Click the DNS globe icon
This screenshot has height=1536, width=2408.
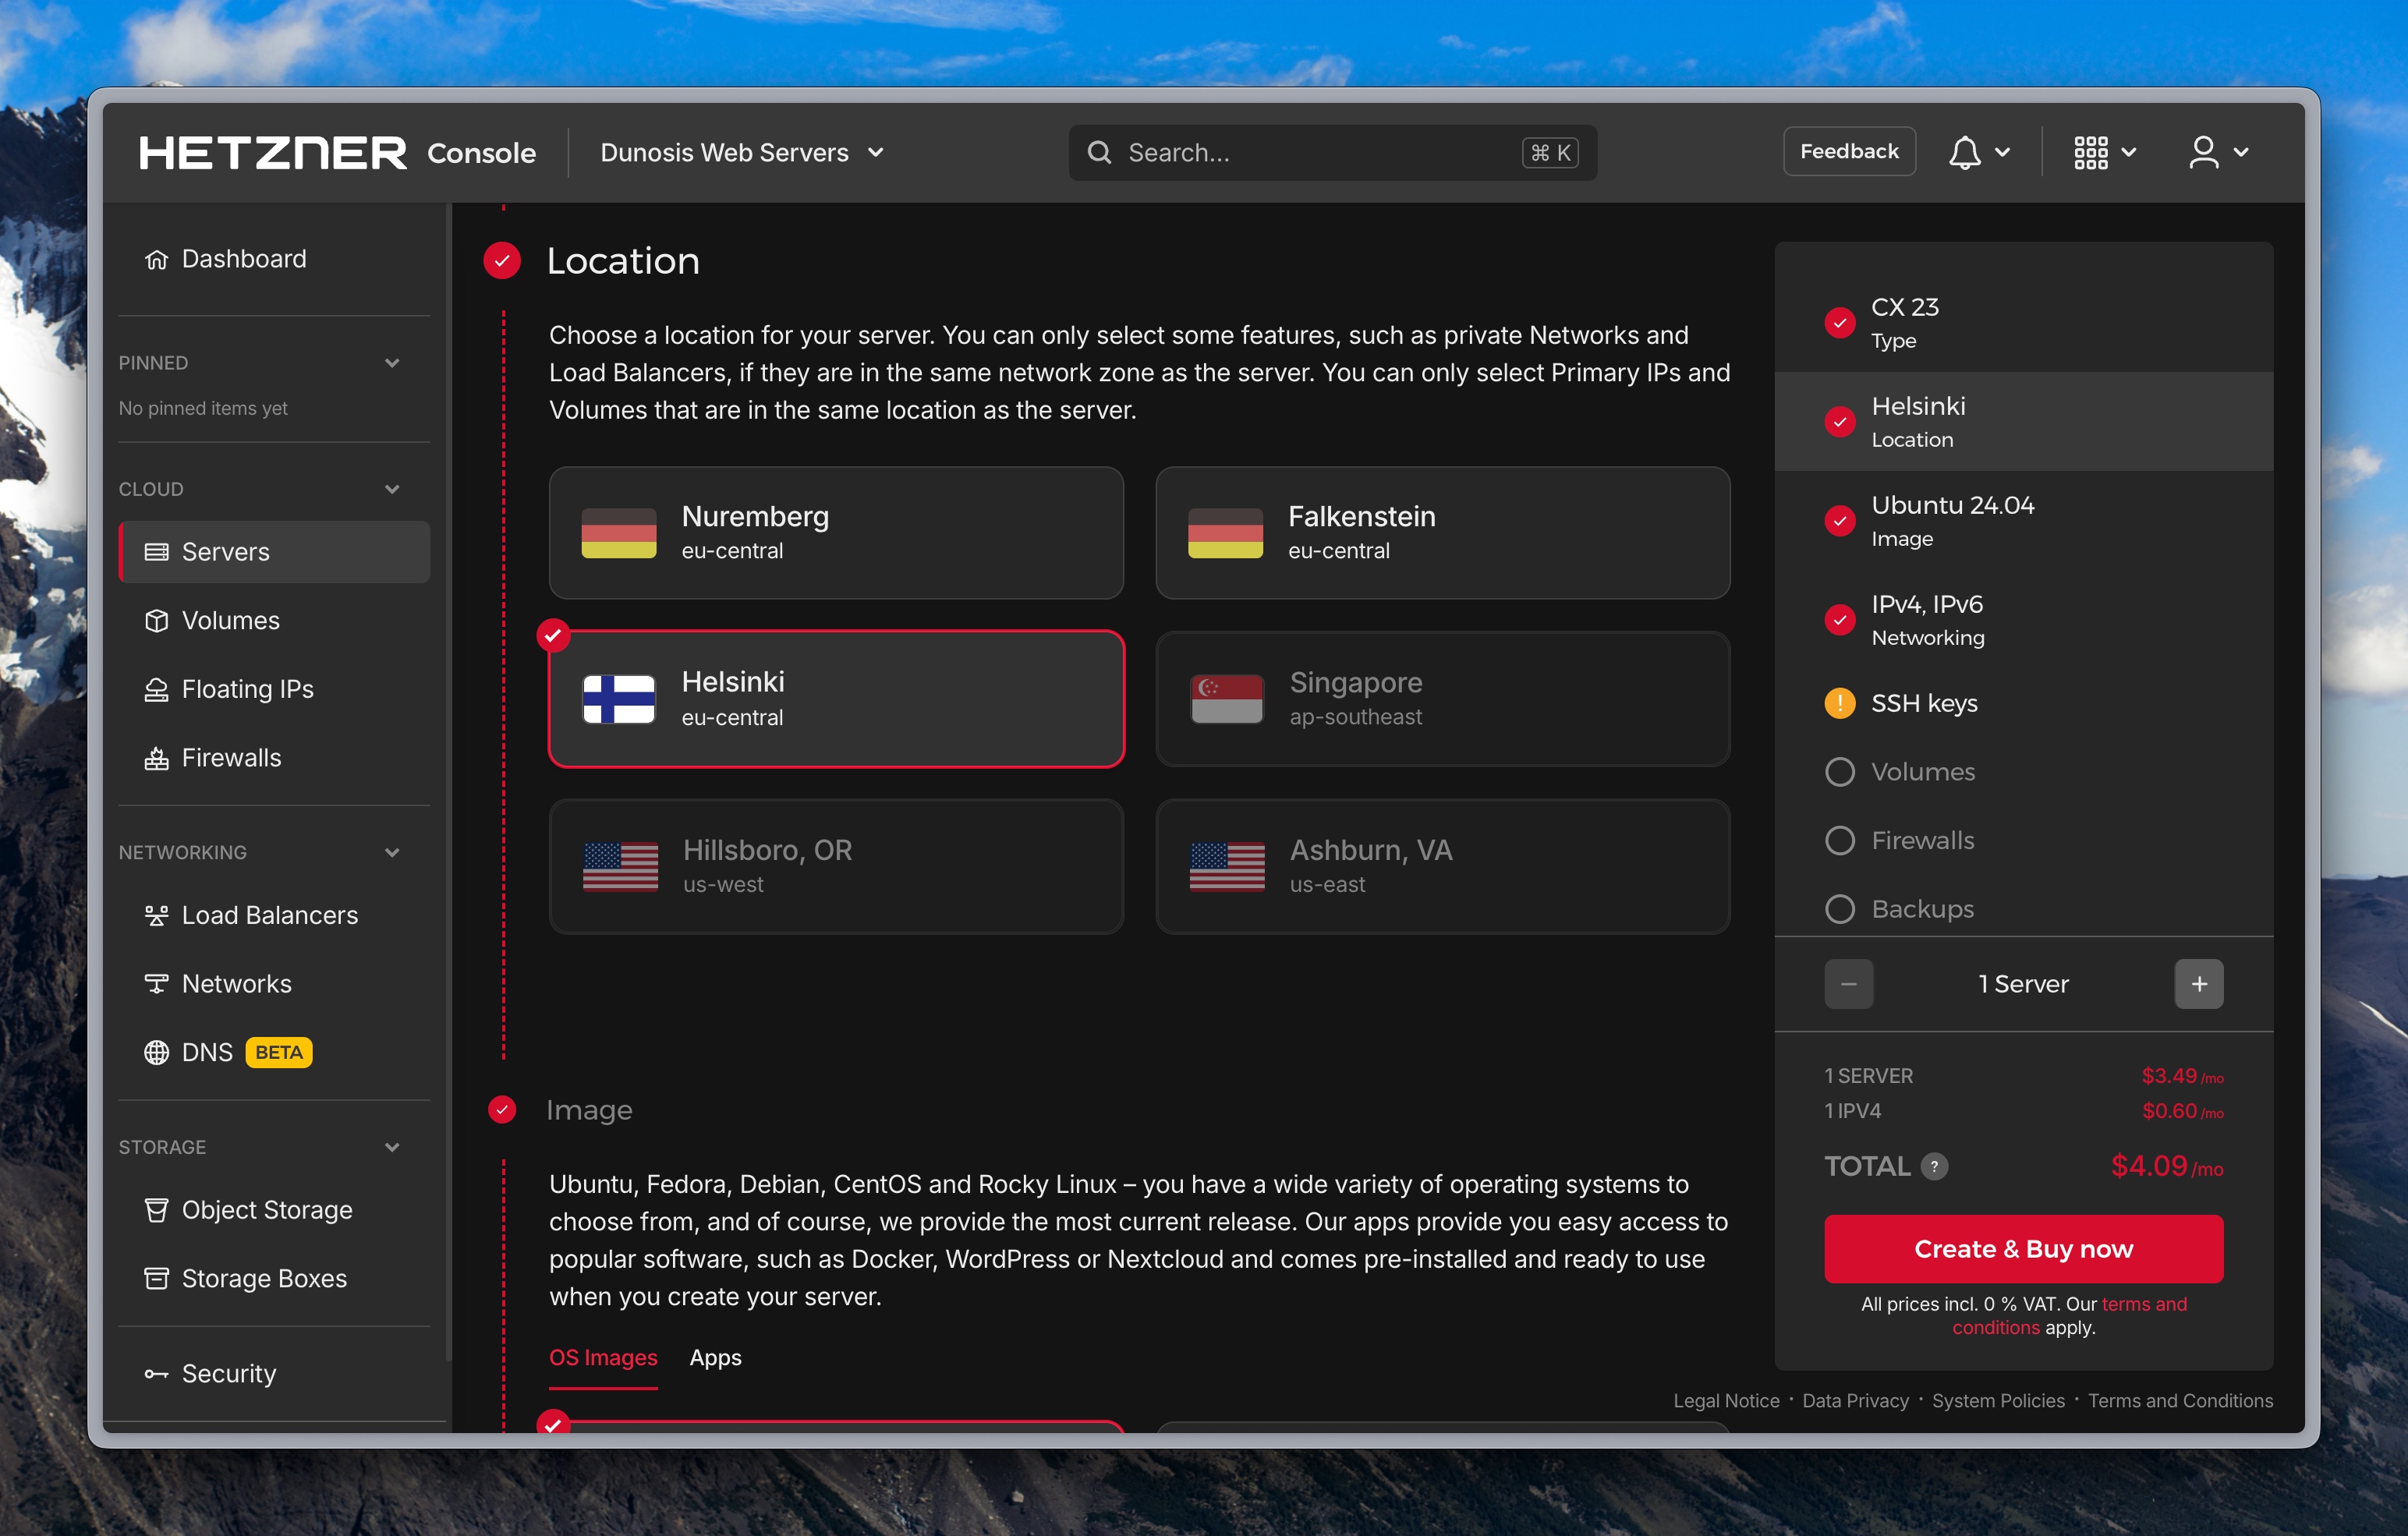click(x=156, y=1052)
